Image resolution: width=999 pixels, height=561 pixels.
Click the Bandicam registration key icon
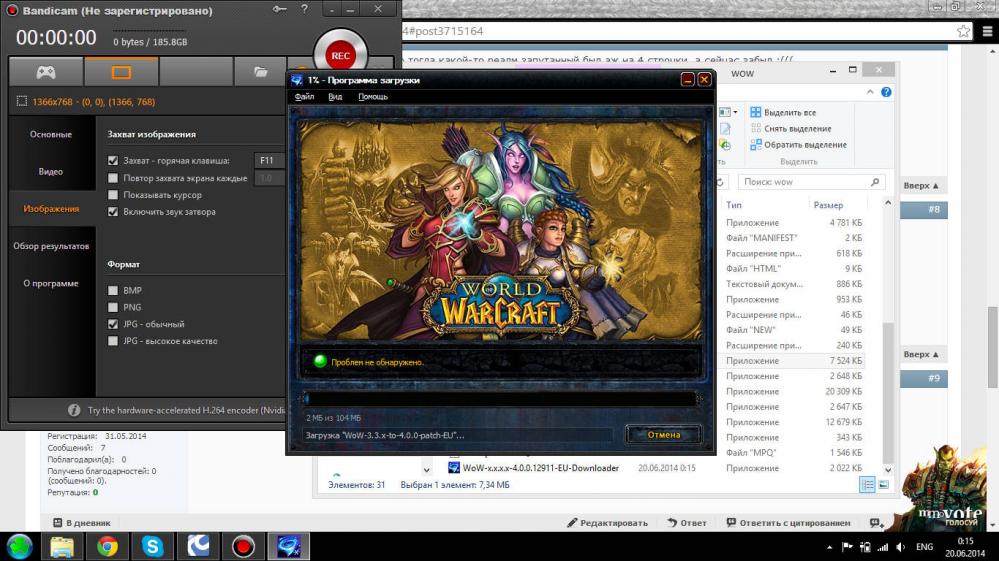[280, 10]
